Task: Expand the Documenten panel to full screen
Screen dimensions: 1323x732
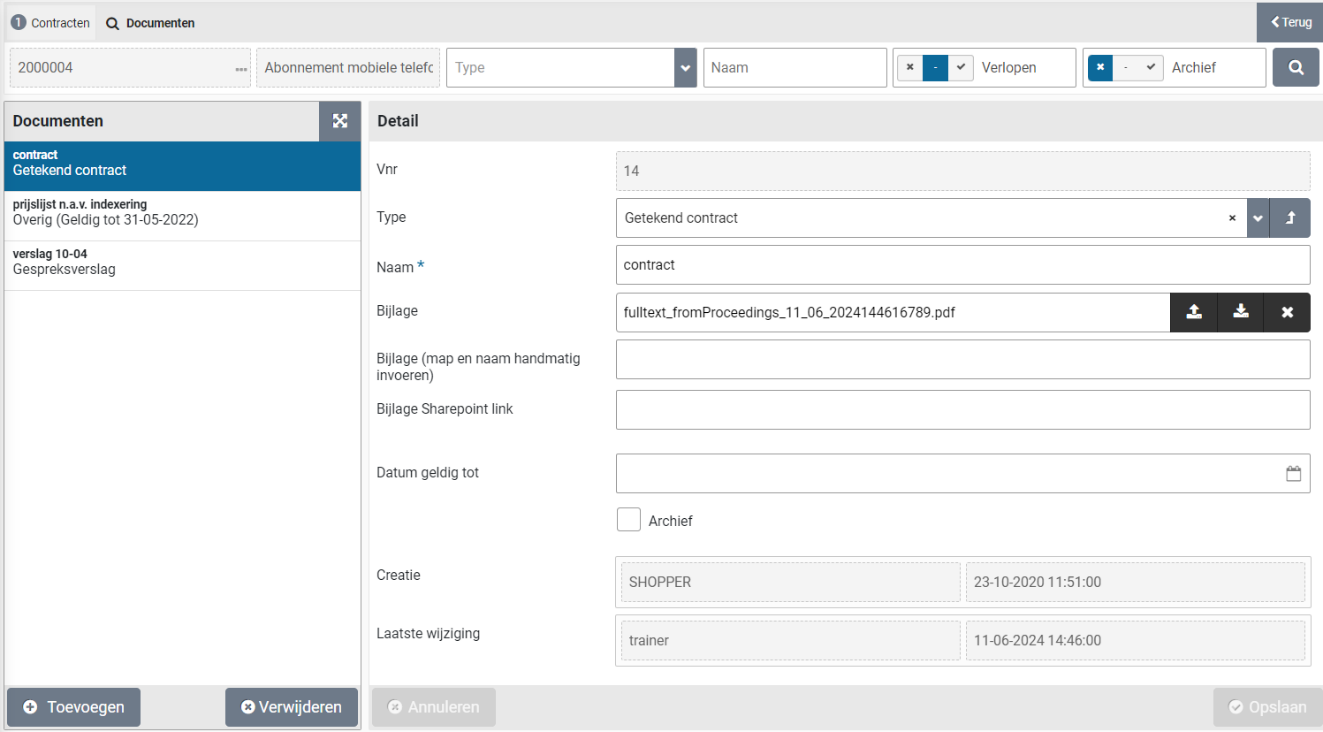Action: click(340, 121)
